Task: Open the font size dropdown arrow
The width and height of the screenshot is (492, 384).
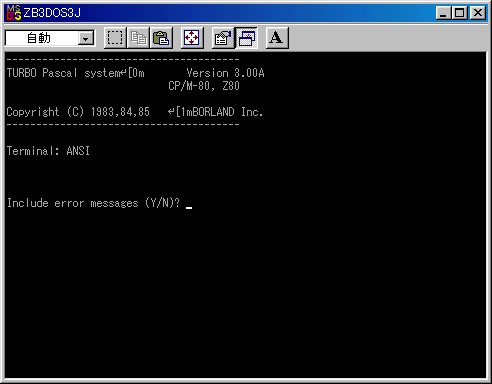Action: (86, 39)
